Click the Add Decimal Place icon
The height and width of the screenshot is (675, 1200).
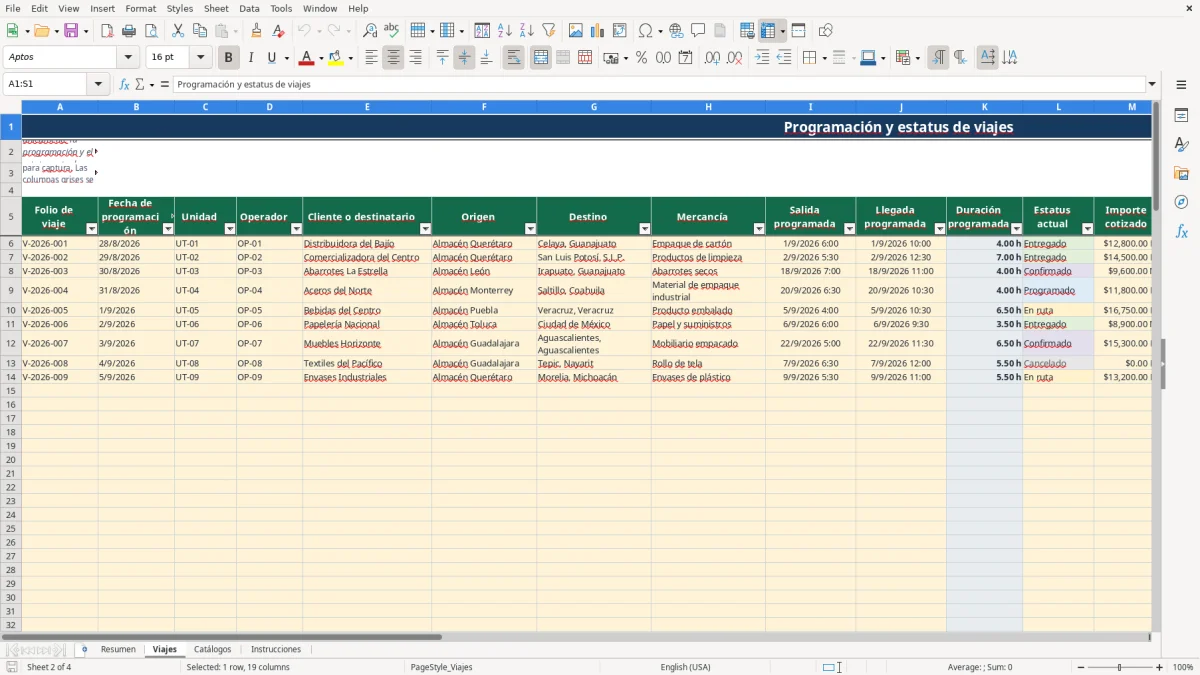[x=713, y=58]
